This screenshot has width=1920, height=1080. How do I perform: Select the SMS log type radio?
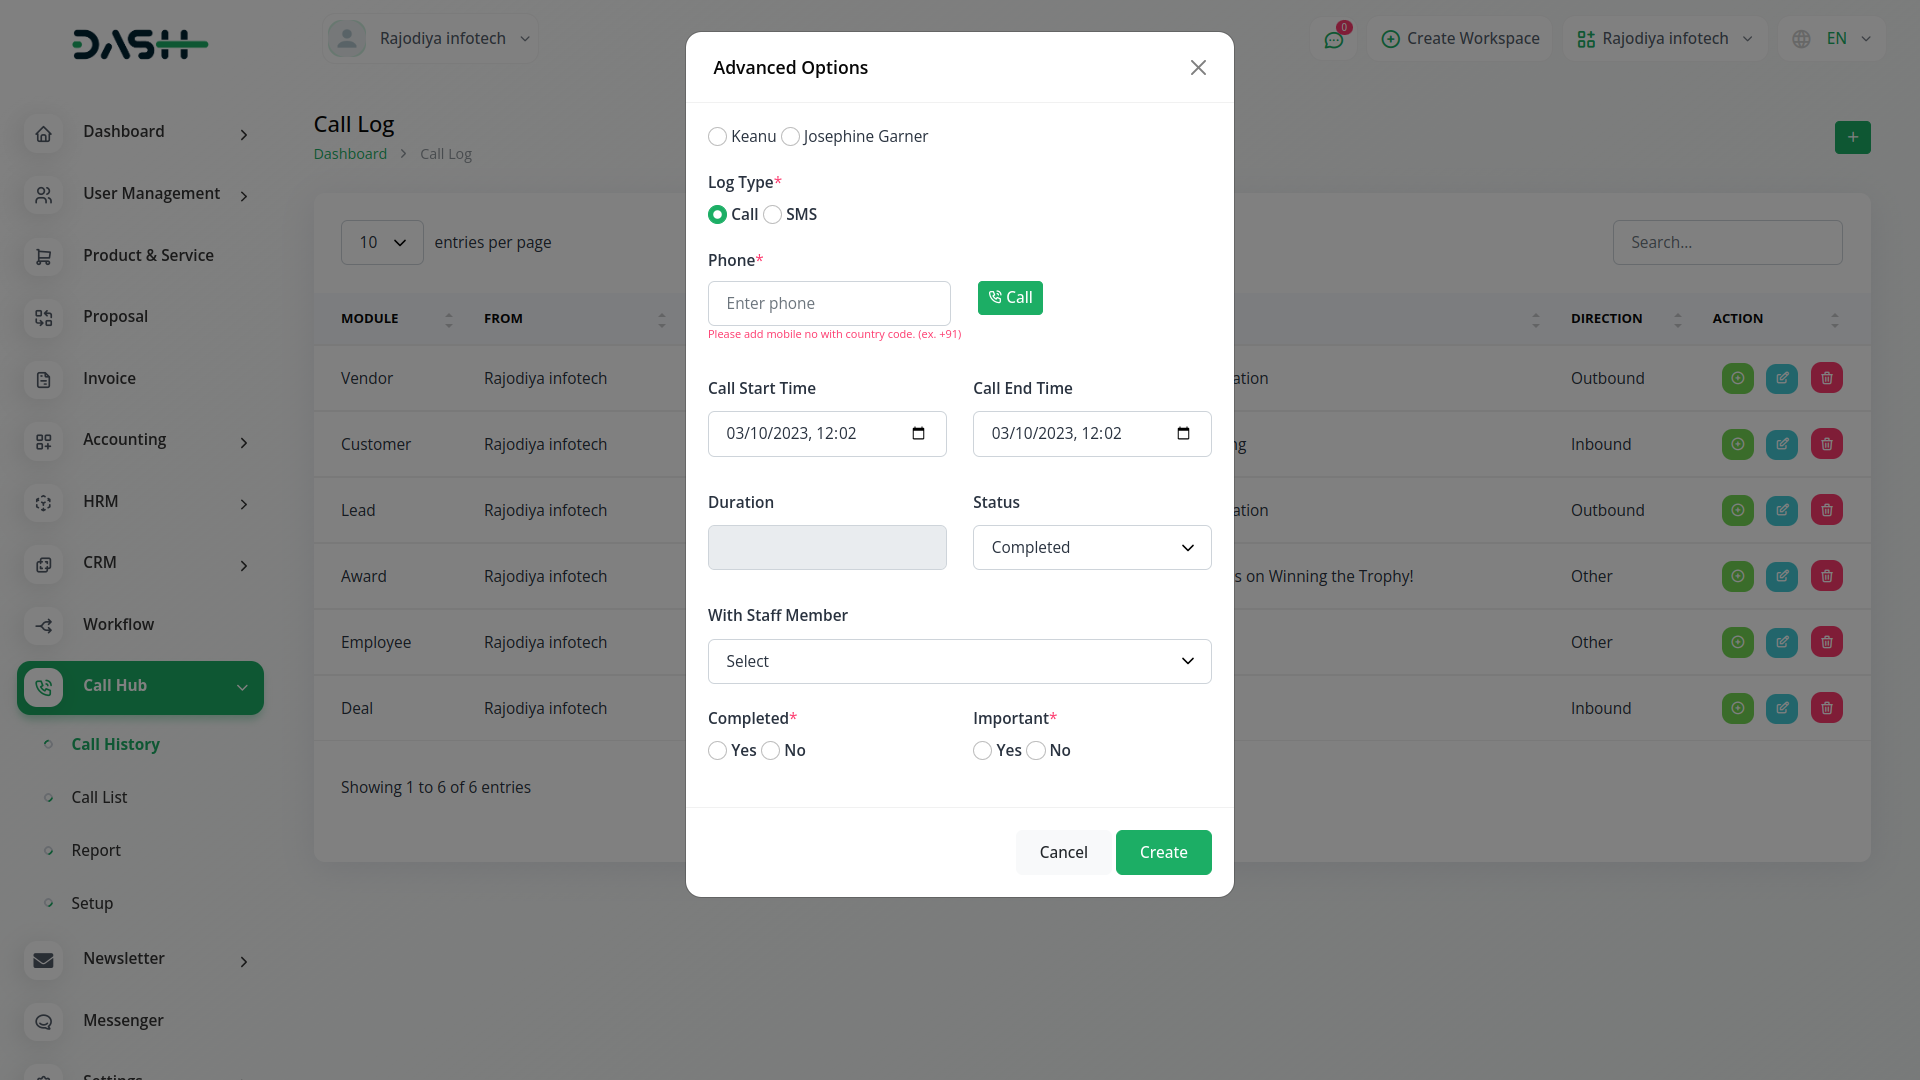(x=772, y=215)
